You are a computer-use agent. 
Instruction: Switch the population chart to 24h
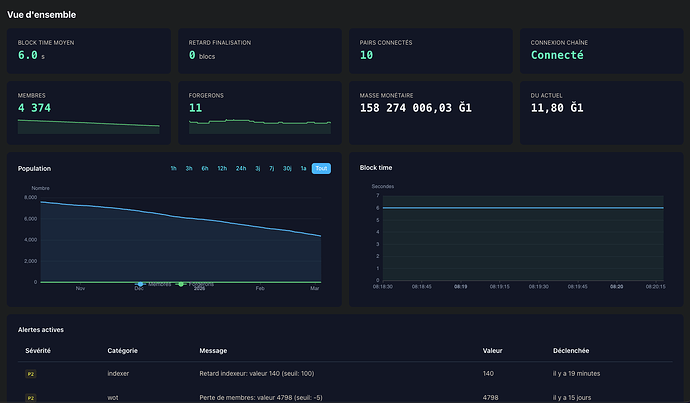click(x=241, y=168)
